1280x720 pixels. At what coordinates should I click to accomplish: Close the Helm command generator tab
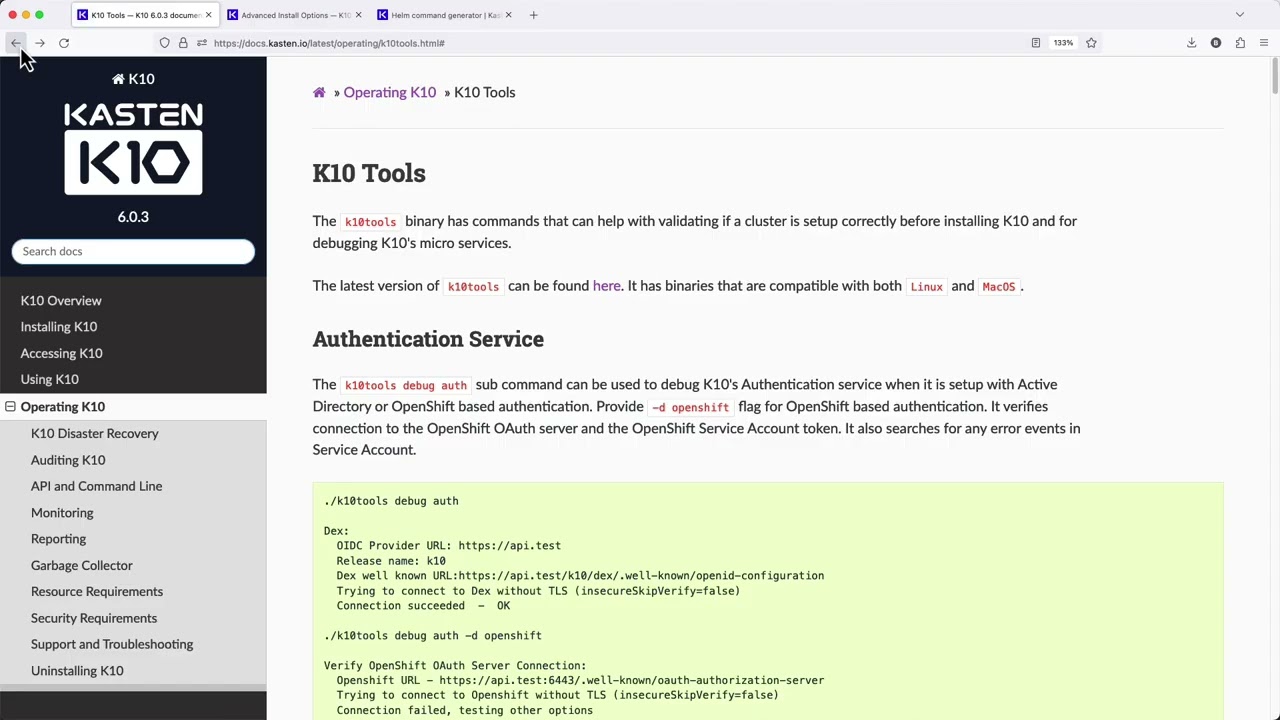coord(508,15)
